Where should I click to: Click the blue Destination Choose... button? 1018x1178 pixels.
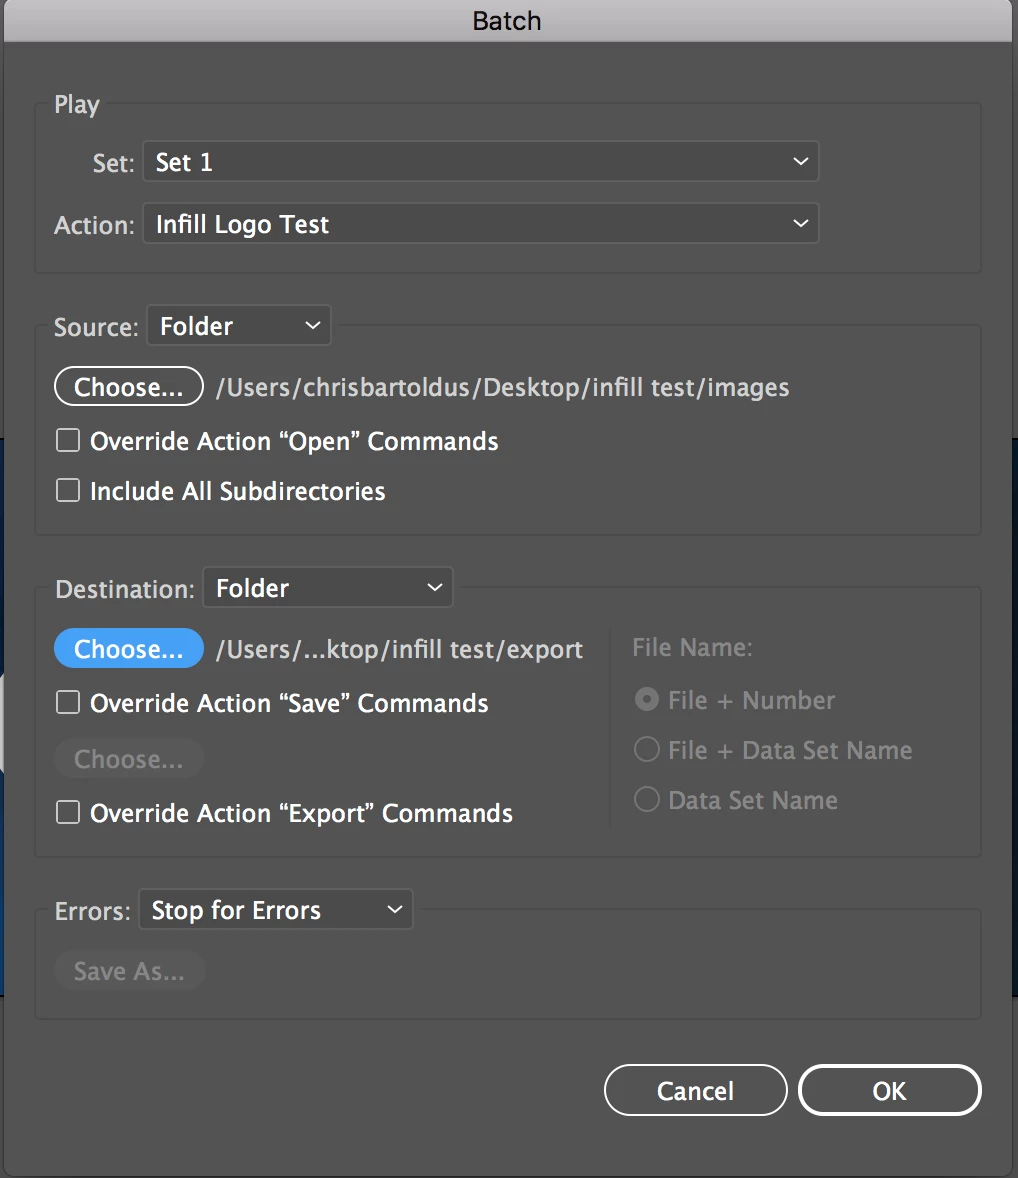(128, 648)
